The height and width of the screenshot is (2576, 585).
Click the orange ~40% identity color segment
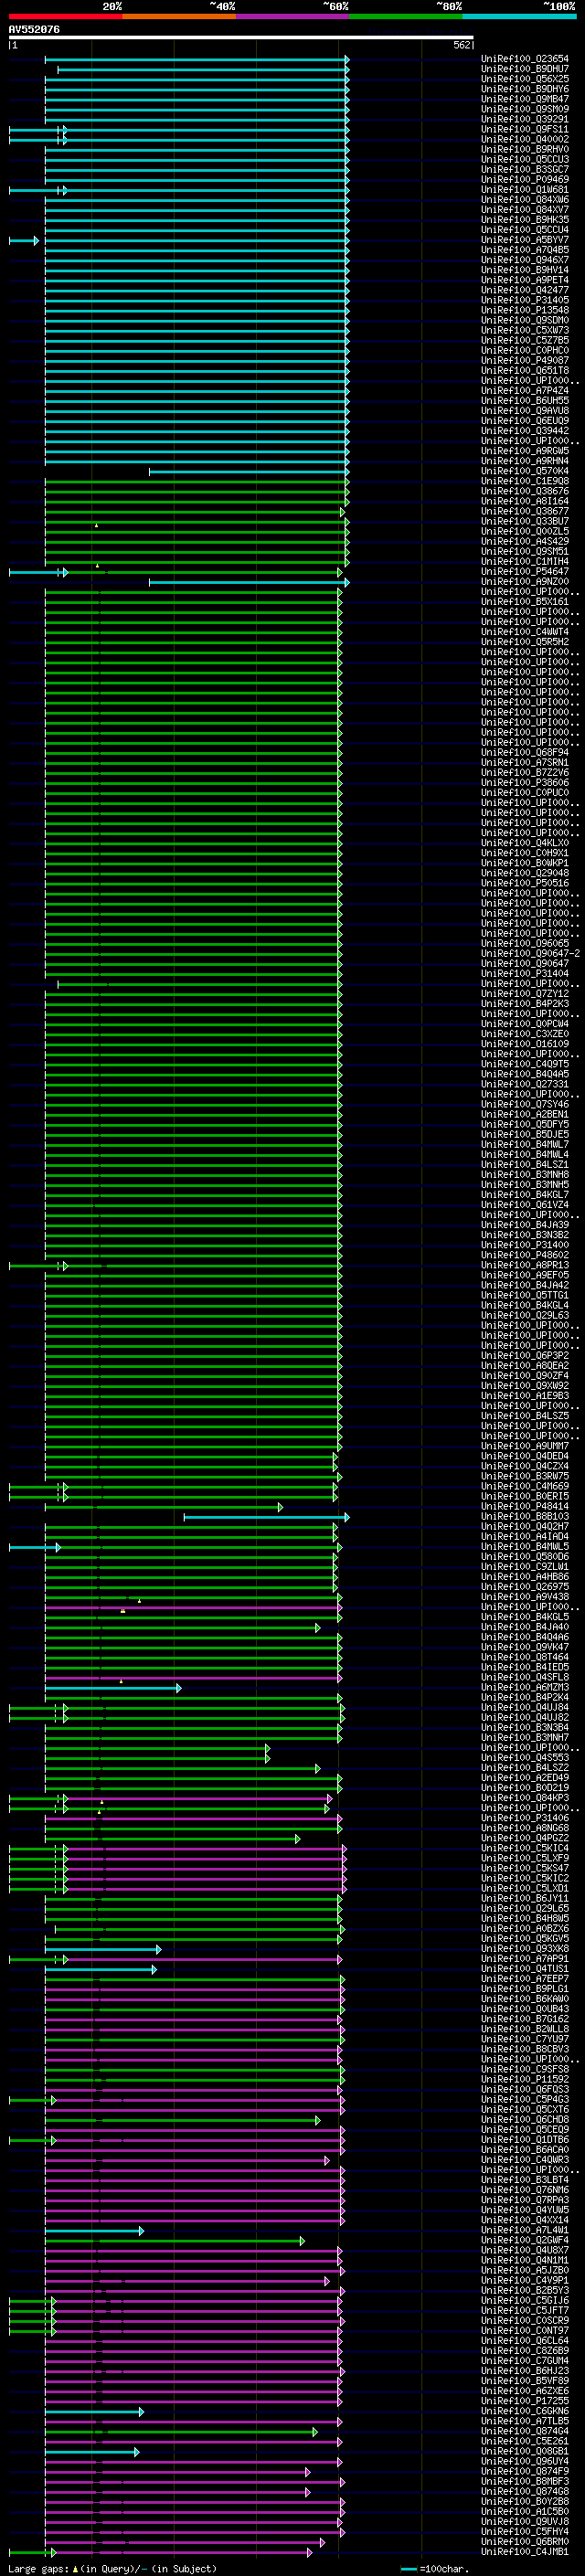coord(180,16)
